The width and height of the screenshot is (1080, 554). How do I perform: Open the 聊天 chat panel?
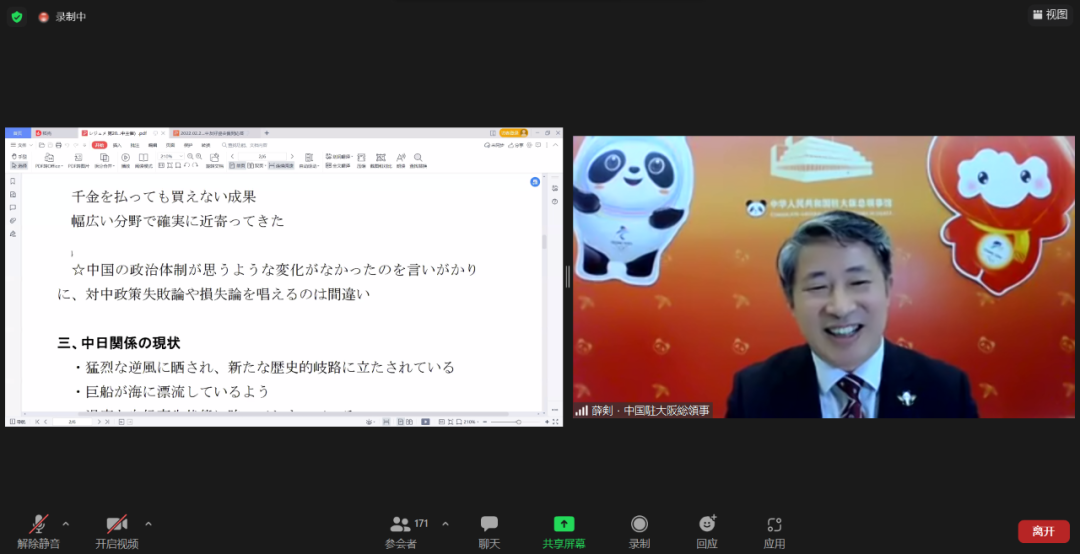tap(489, 531)
